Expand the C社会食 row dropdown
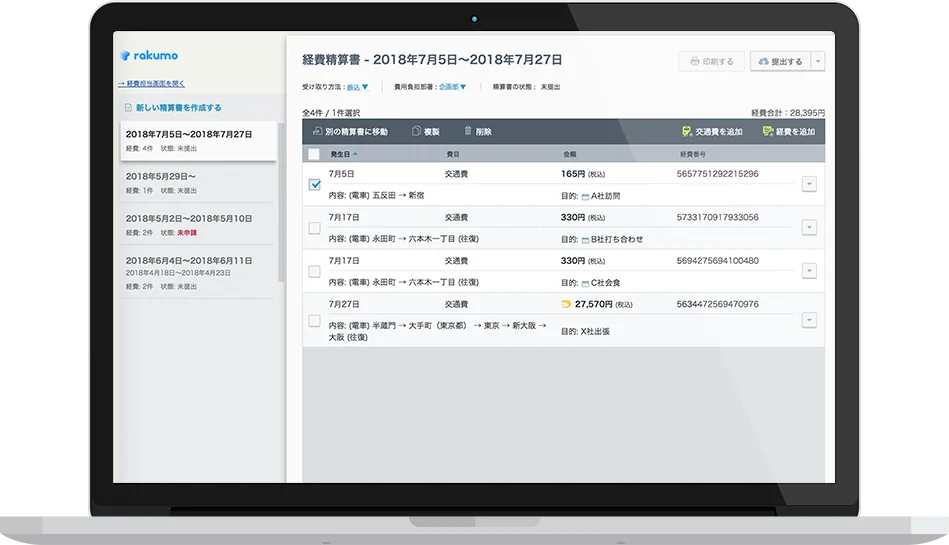Image resolution: width=949 pixels, height=545 pixels. click(x=809, y=271)
